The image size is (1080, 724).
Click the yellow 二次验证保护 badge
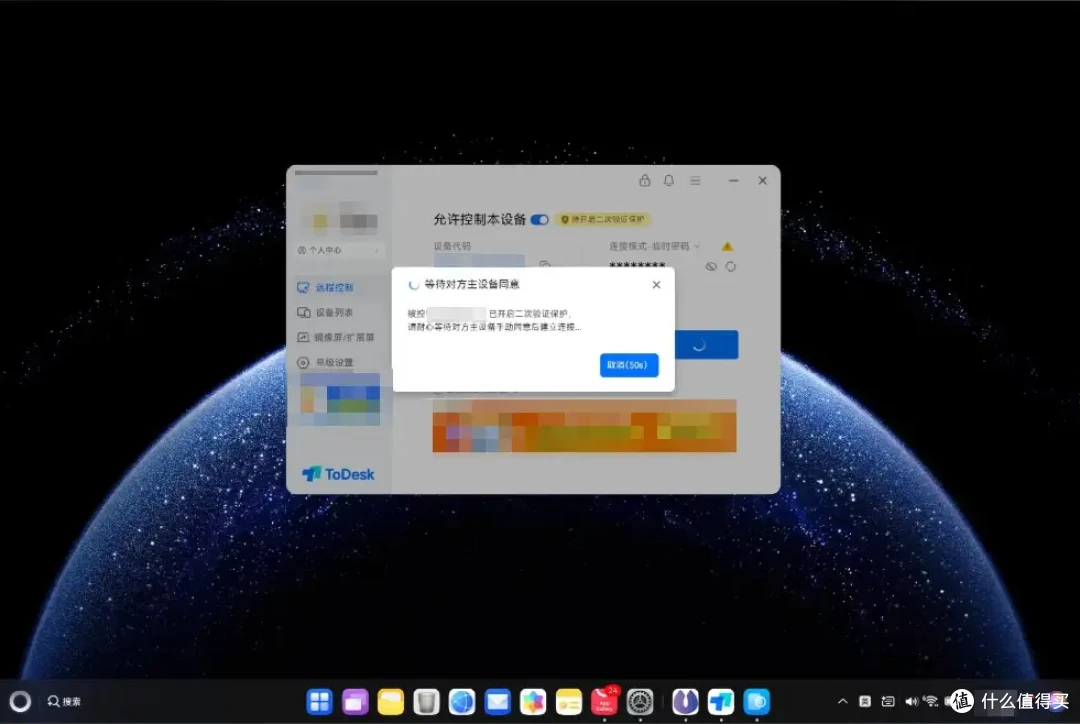click(x=603, y=220)
